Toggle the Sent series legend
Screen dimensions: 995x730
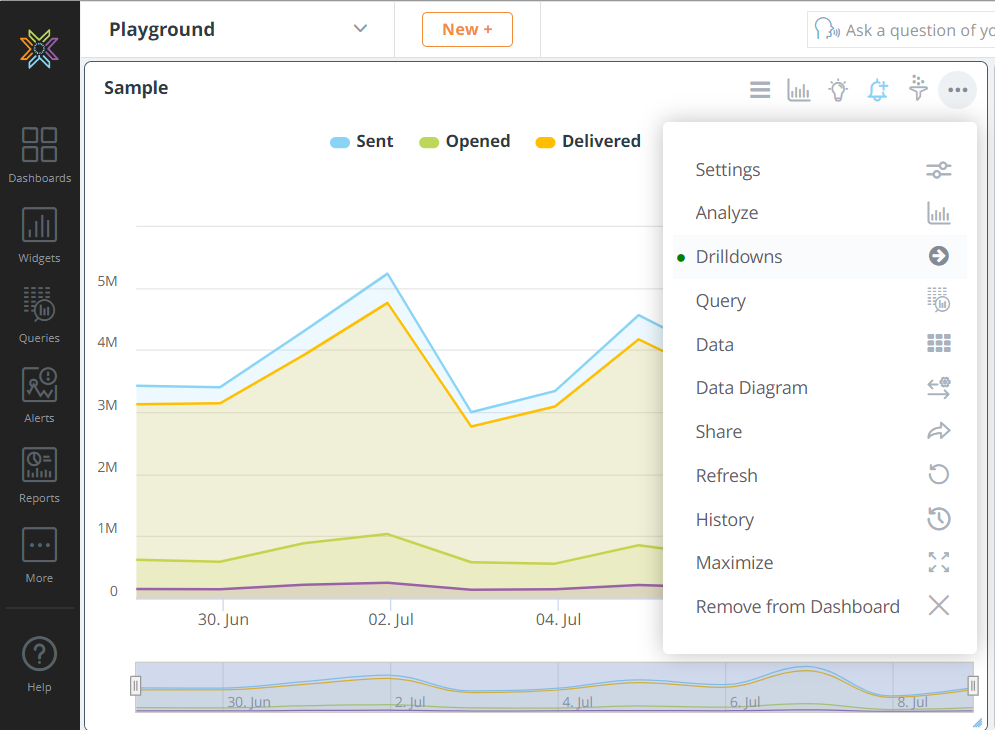[x=362, y=142]
